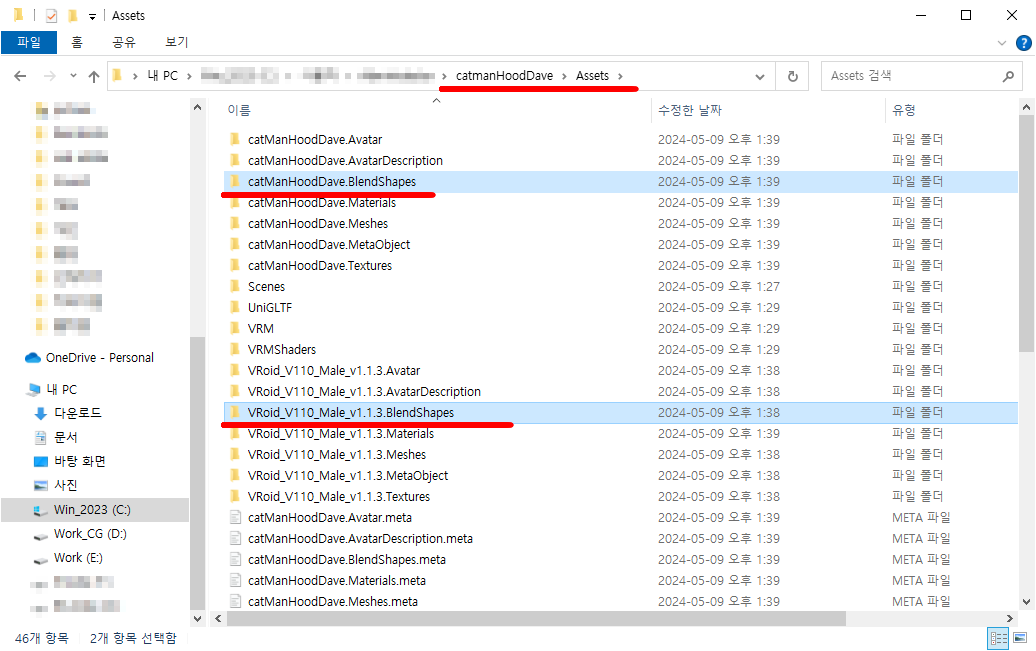Select VRoid_V110_Male_v1.1.3.Materials folder
This screenshot has width=1036, height=651.
pos(341,434)
